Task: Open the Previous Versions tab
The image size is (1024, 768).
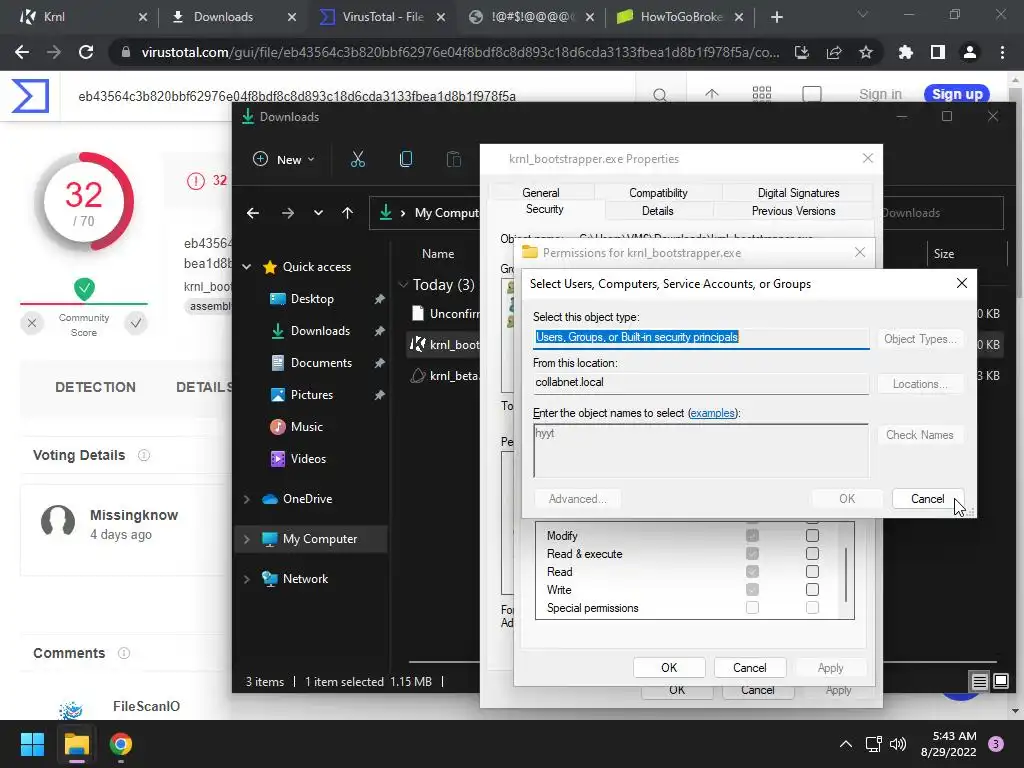Action: click(793, 211)
